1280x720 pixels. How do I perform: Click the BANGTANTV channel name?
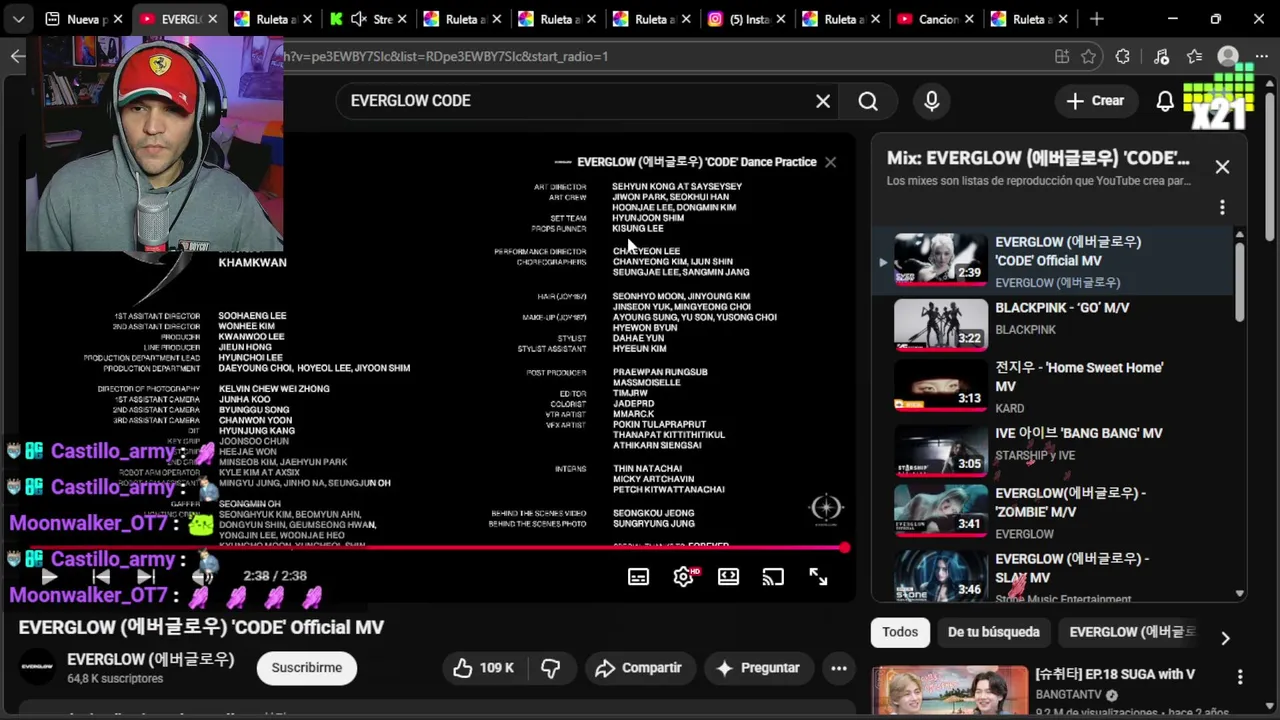pos(1069,695)
